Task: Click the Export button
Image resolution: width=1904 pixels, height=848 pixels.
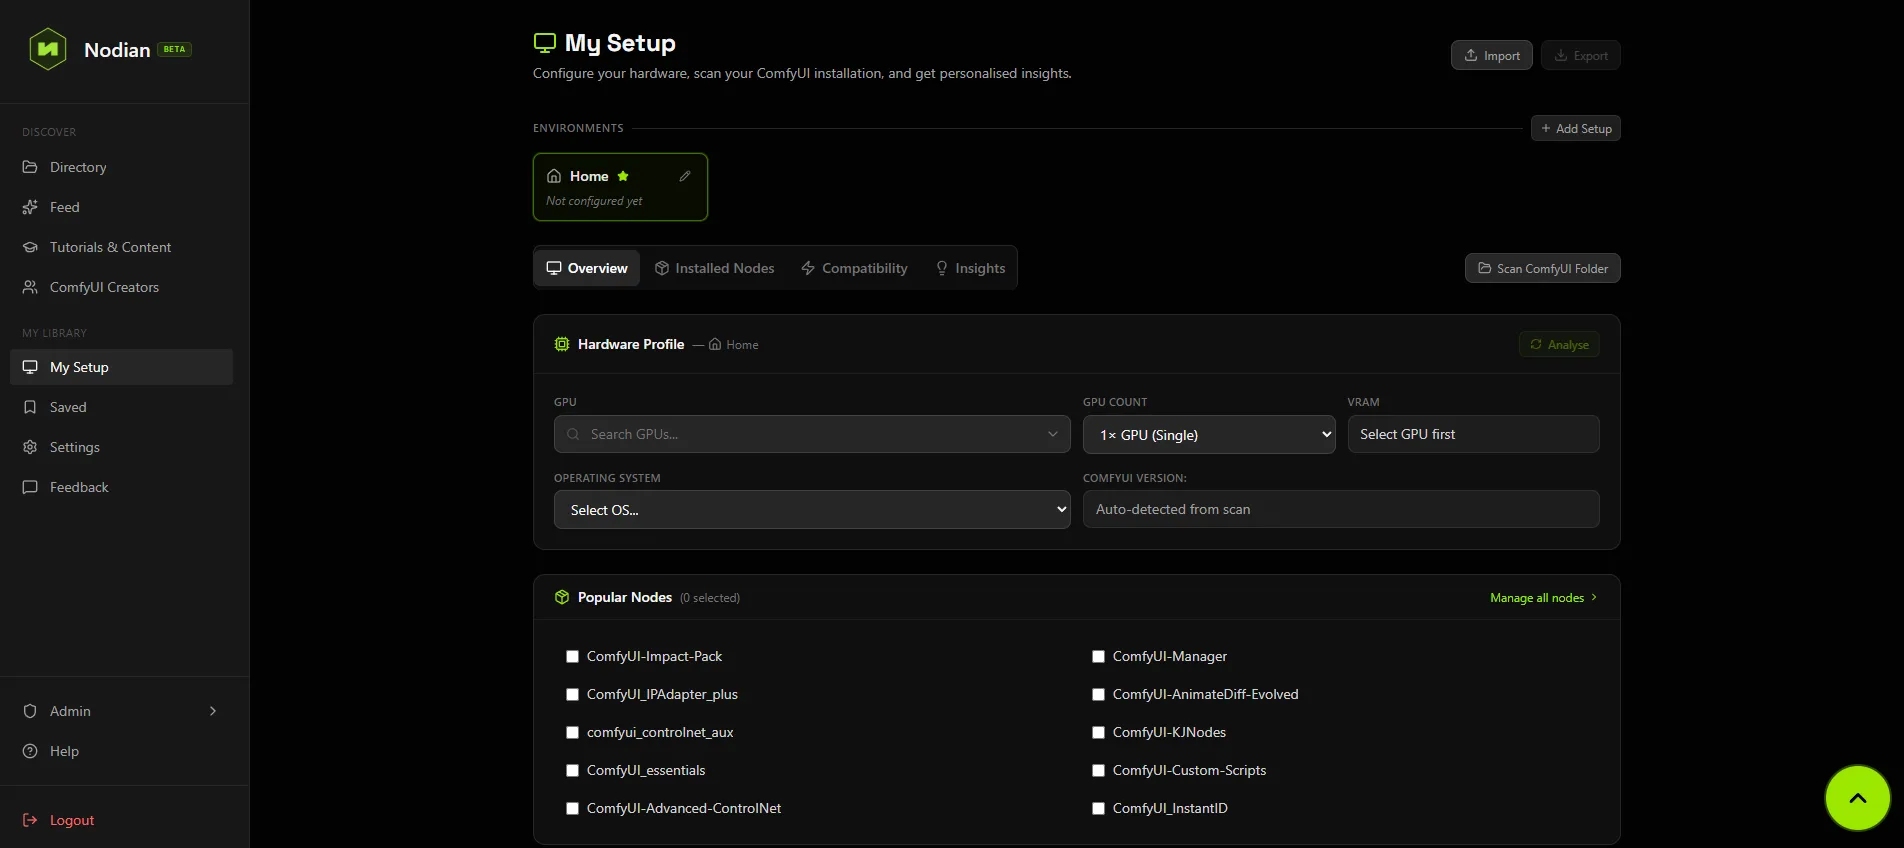Action: pyautogui.click(x=1581, y=55)
